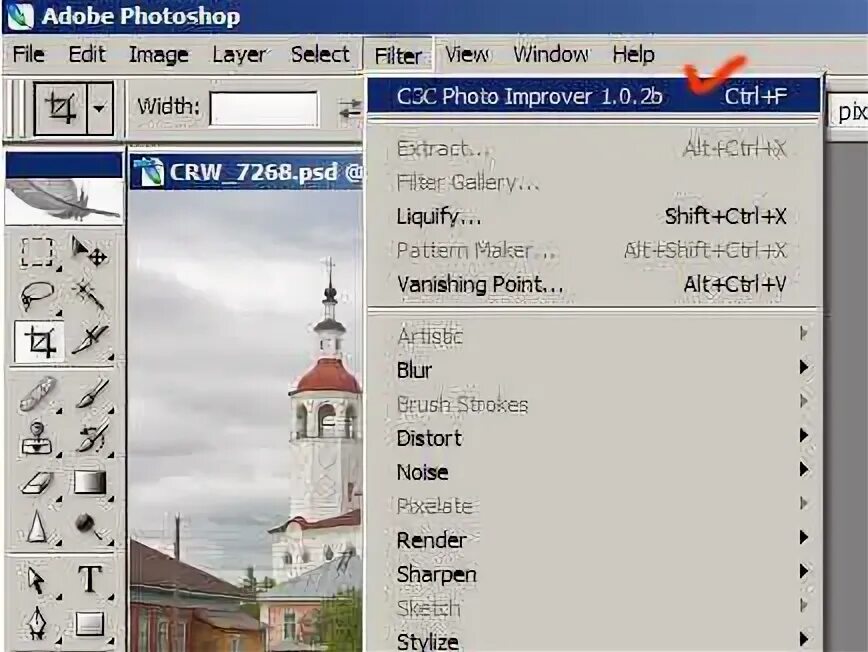Expand the Blur filter submenu
This screenshot has width=868, height=652.
tap(593, 370)
